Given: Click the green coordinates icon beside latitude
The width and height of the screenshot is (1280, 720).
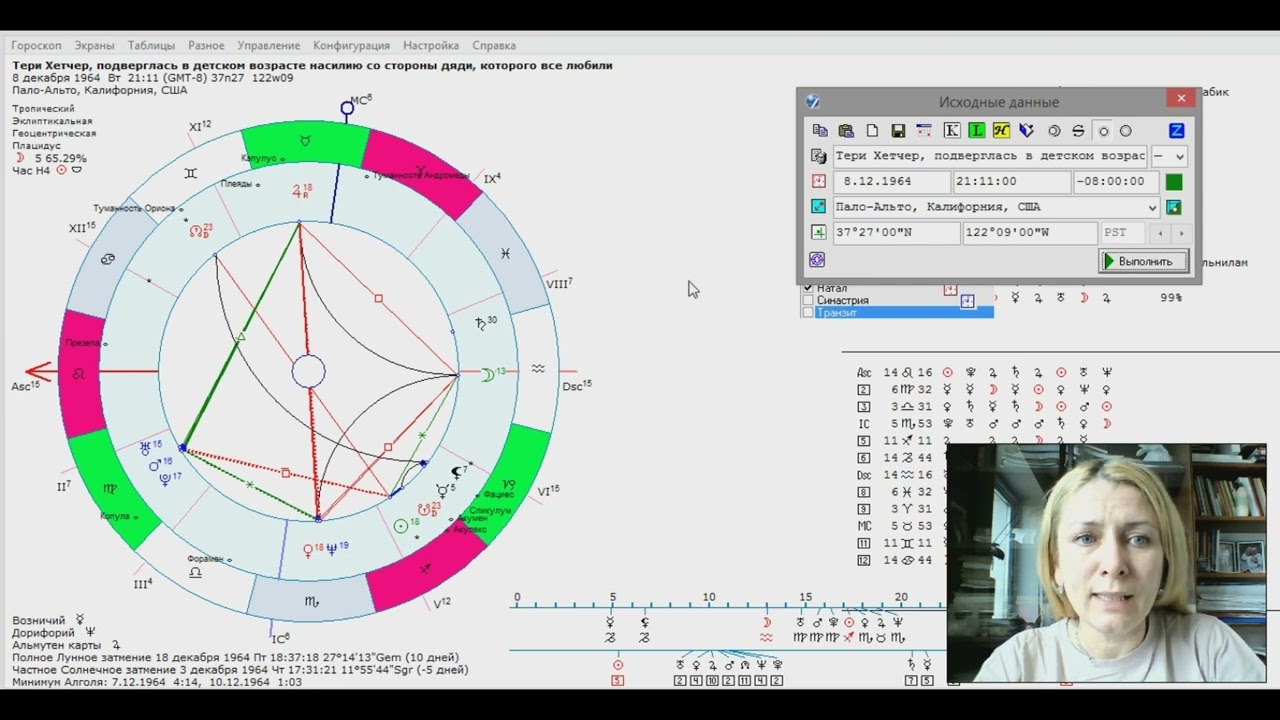Looking at the screenshot, I should [x=819, y=232].
